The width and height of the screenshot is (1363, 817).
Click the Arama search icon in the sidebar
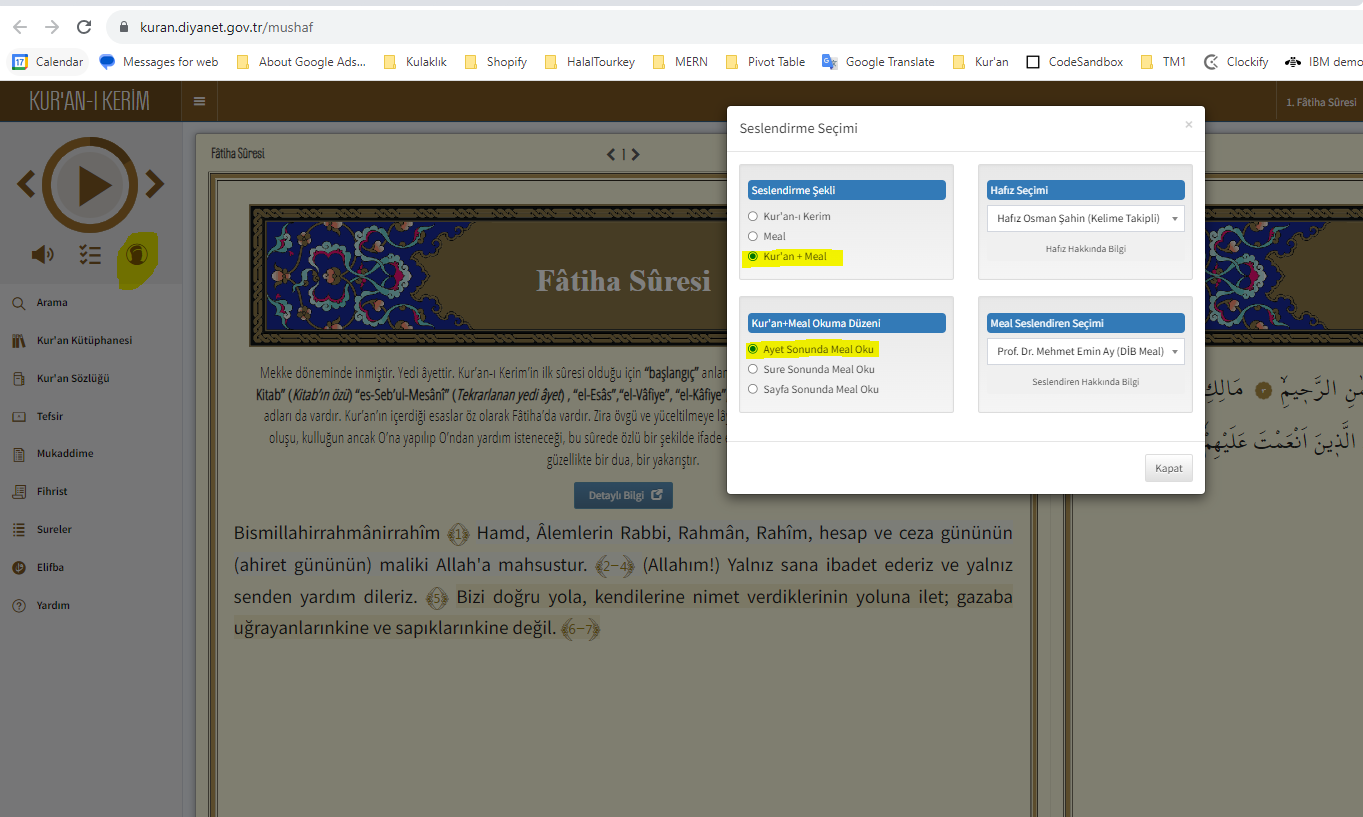point(18,303)
